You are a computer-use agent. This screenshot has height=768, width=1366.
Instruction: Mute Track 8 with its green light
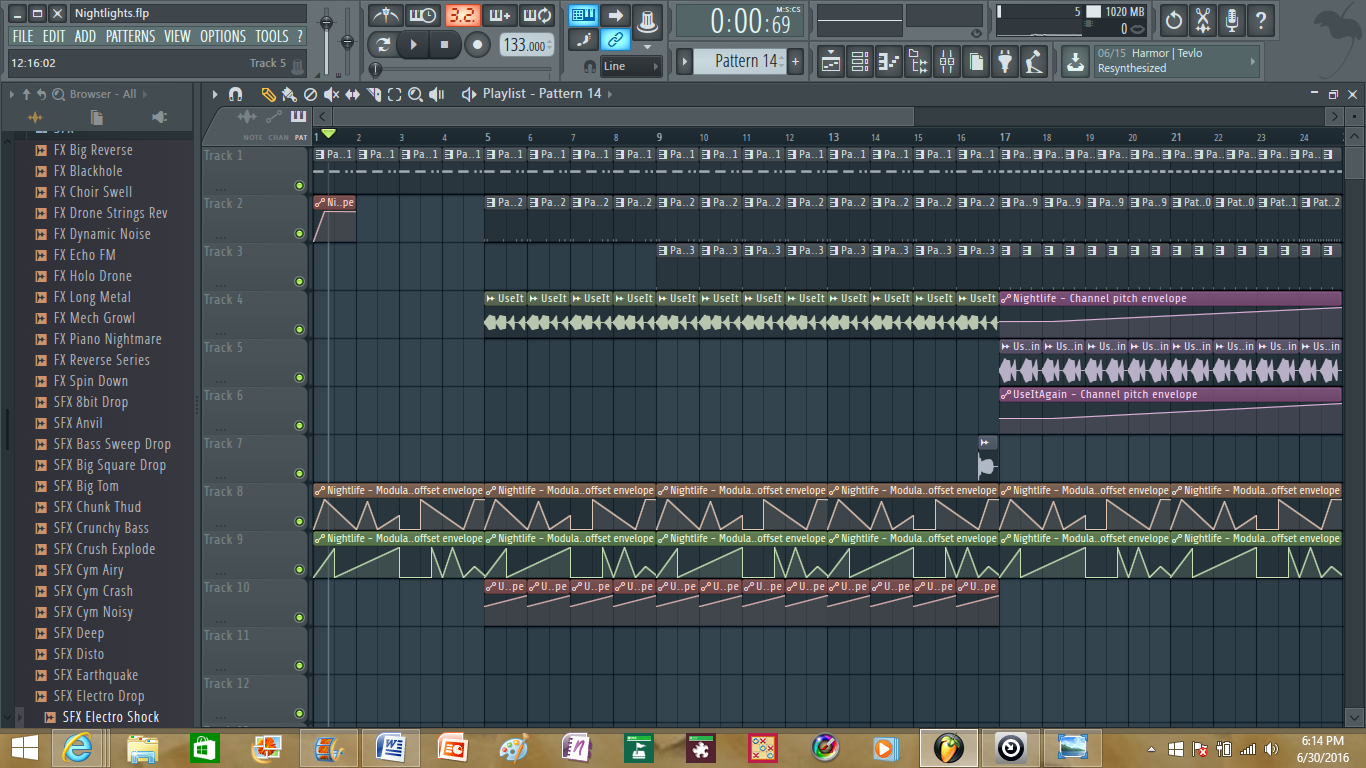pos(299,522)
